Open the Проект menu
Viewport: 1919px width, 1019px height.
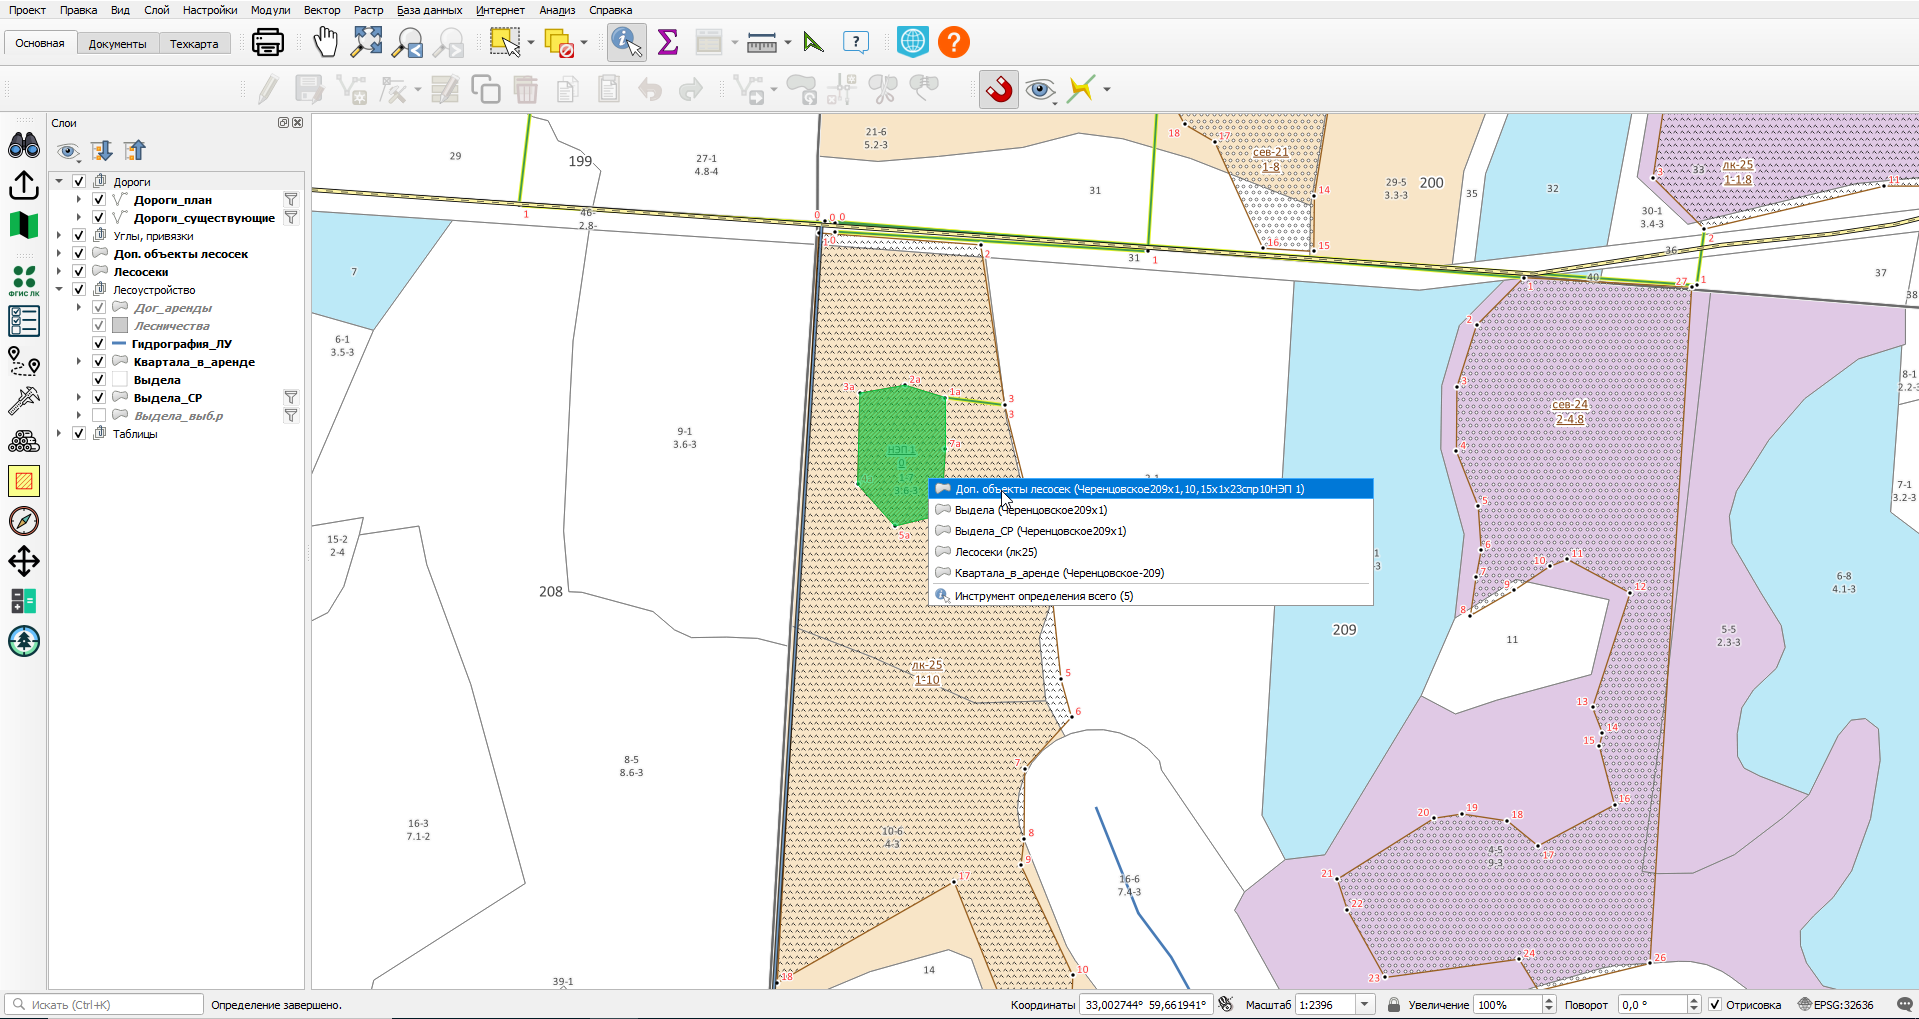(27, 10)
